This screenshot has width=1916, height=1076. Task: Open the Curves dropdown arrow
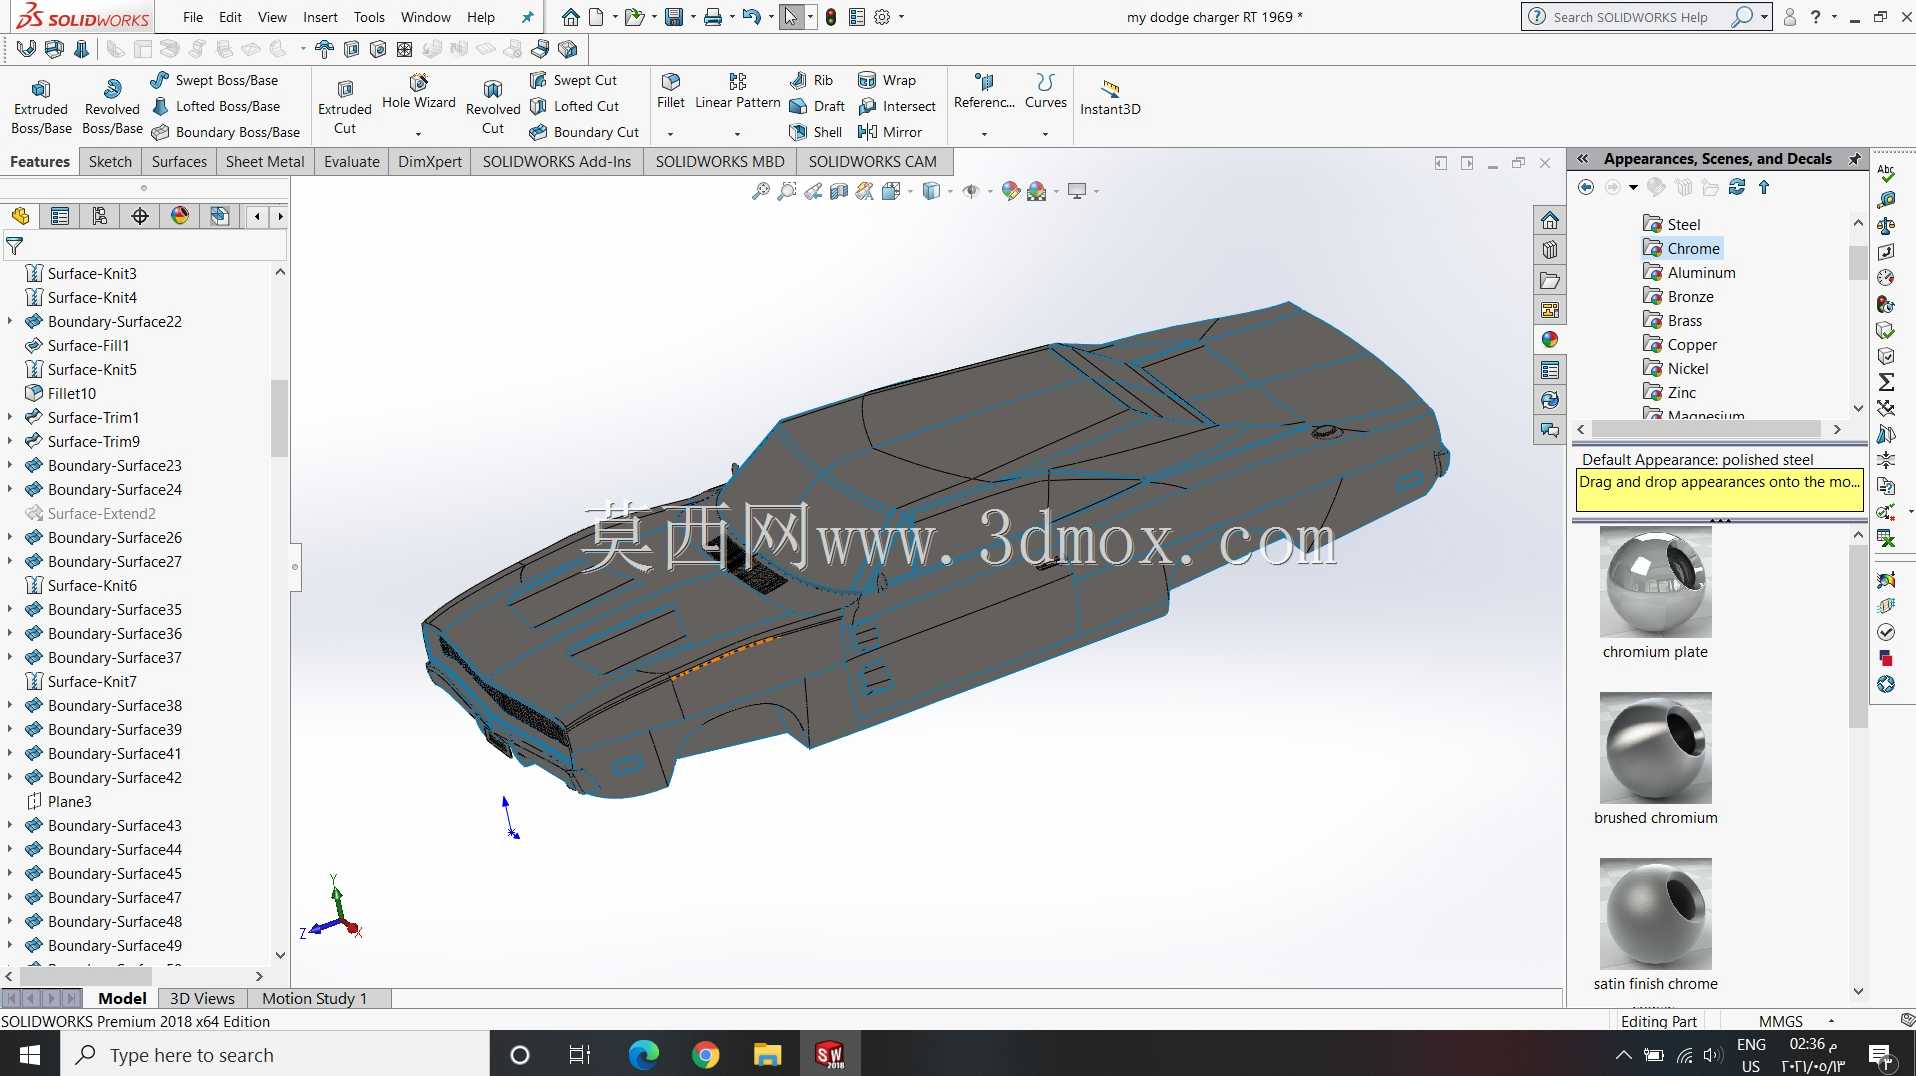point(1046,133)
